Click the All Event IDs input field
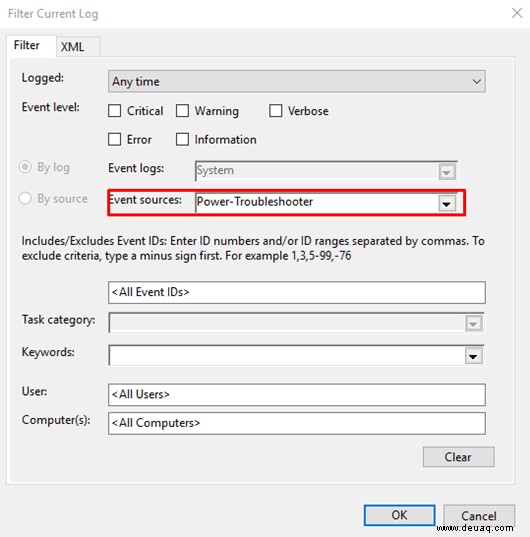 [x=296, y=292]
